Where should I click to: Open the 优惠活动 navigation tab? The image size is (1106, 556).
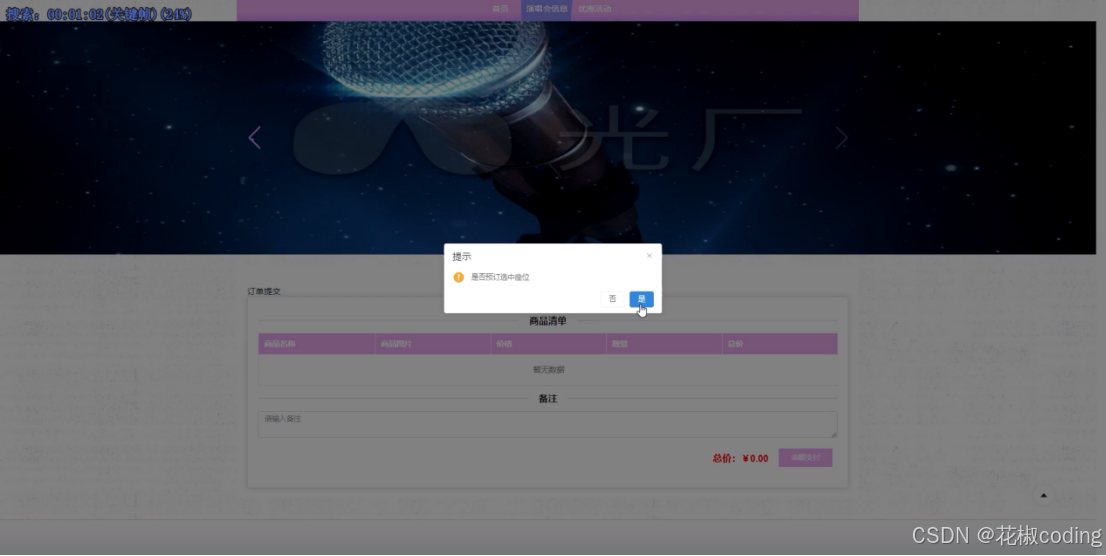[595, 9]
